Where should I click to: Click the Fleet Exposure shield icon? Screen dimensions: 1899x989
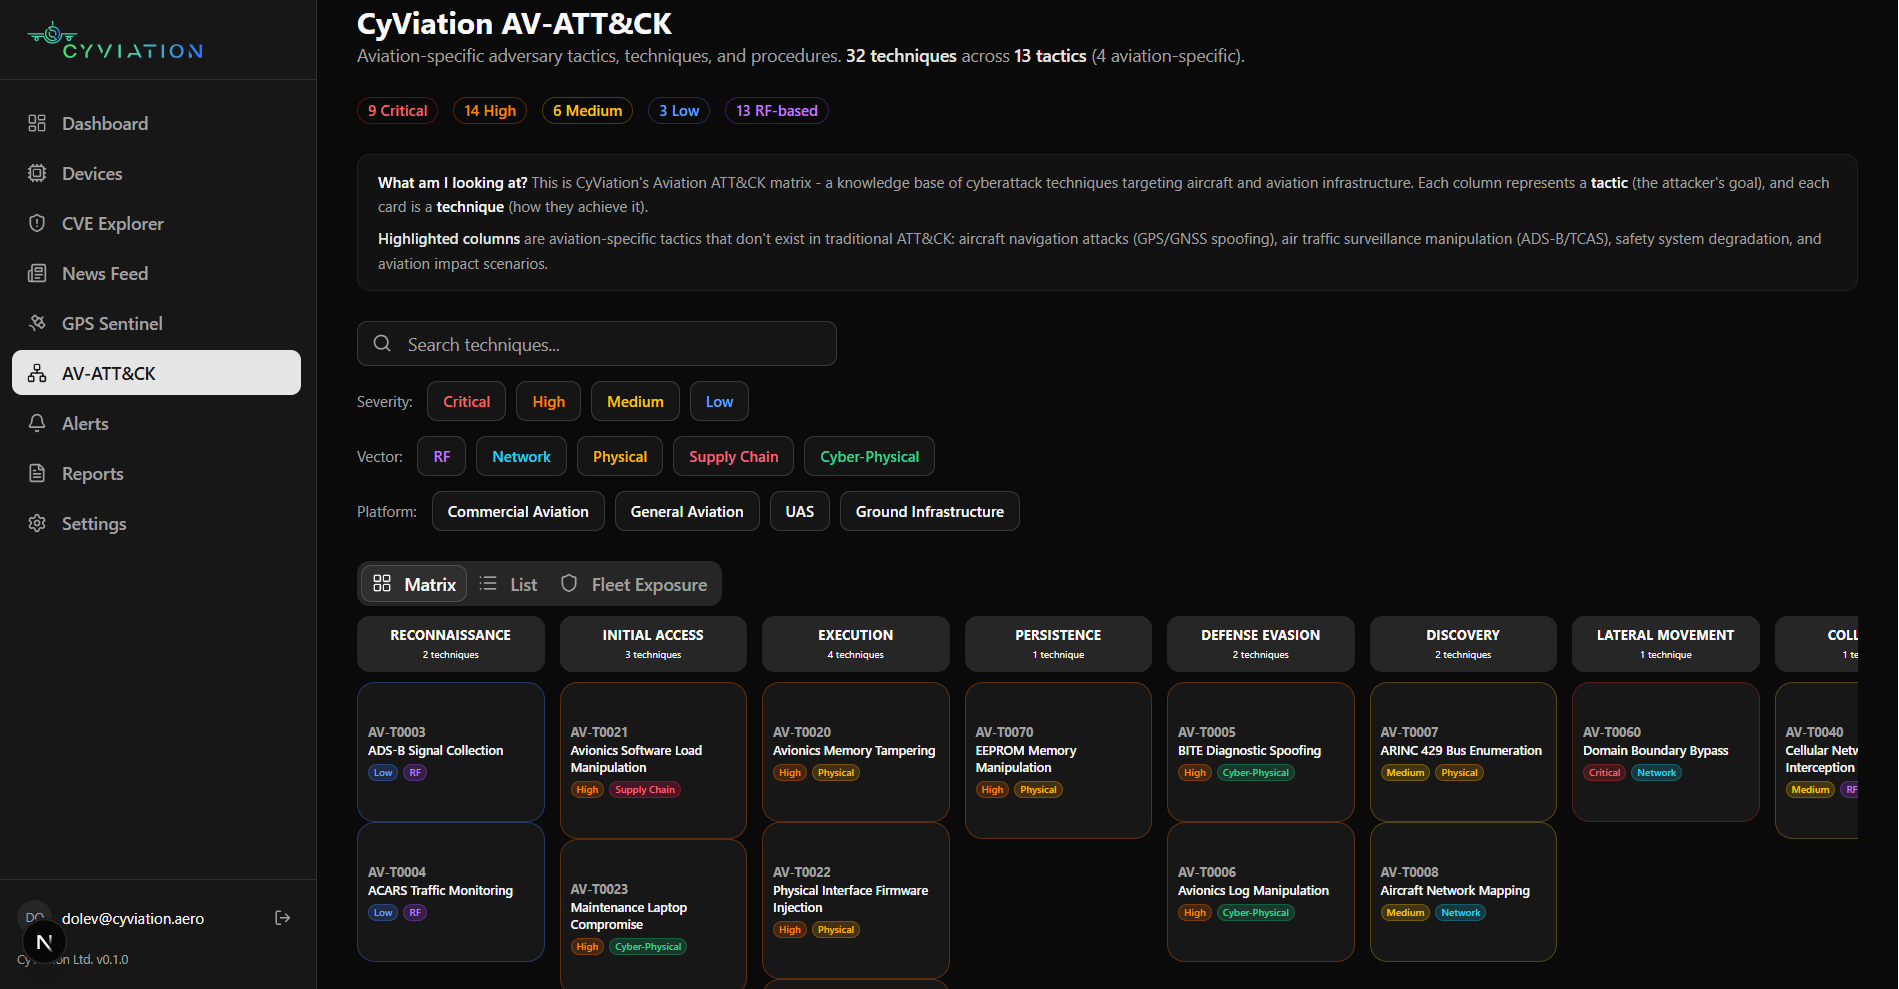click(569, 584)
